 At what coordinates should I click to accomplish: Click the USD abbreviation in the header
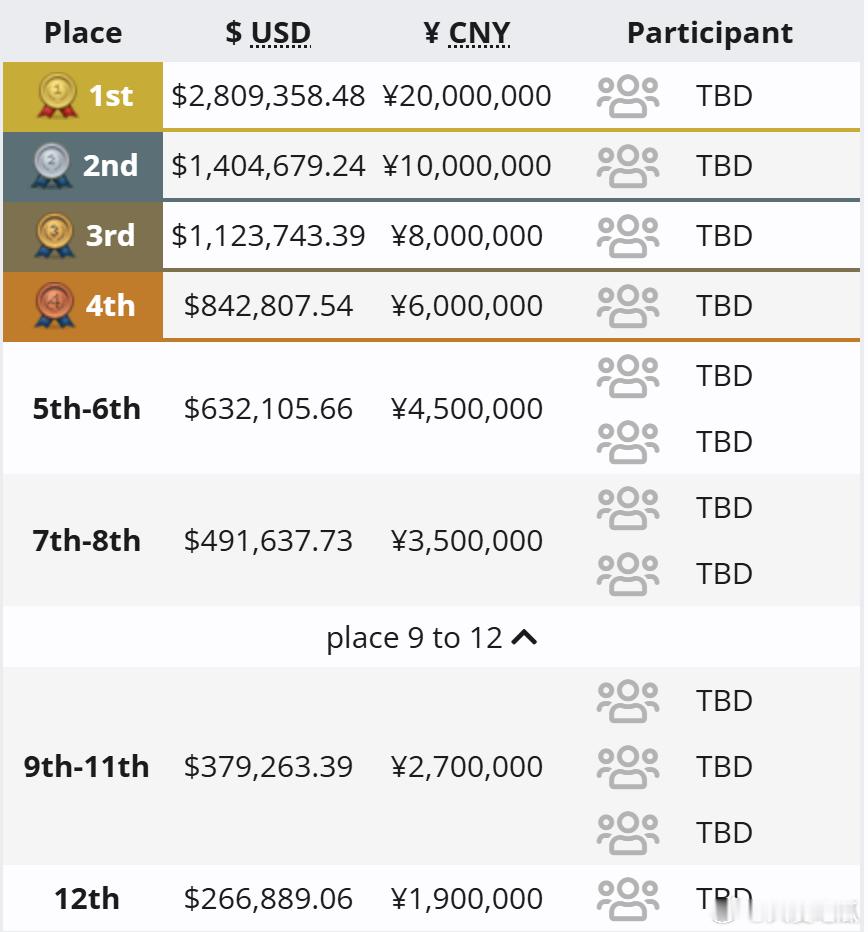[x=281, y=33]
